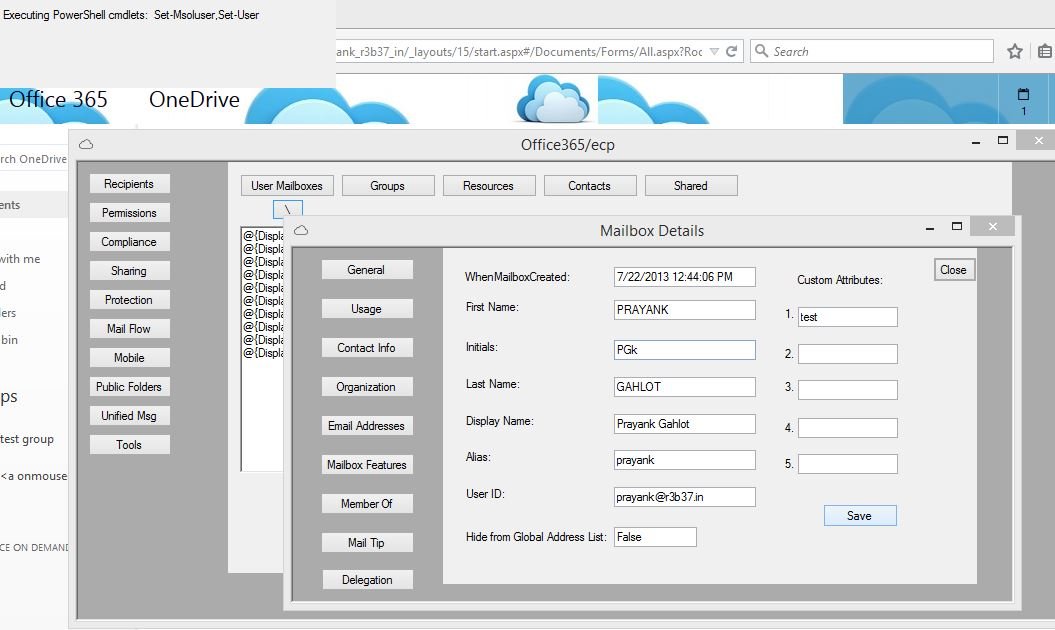Open General mailbox details

[367, 270]
